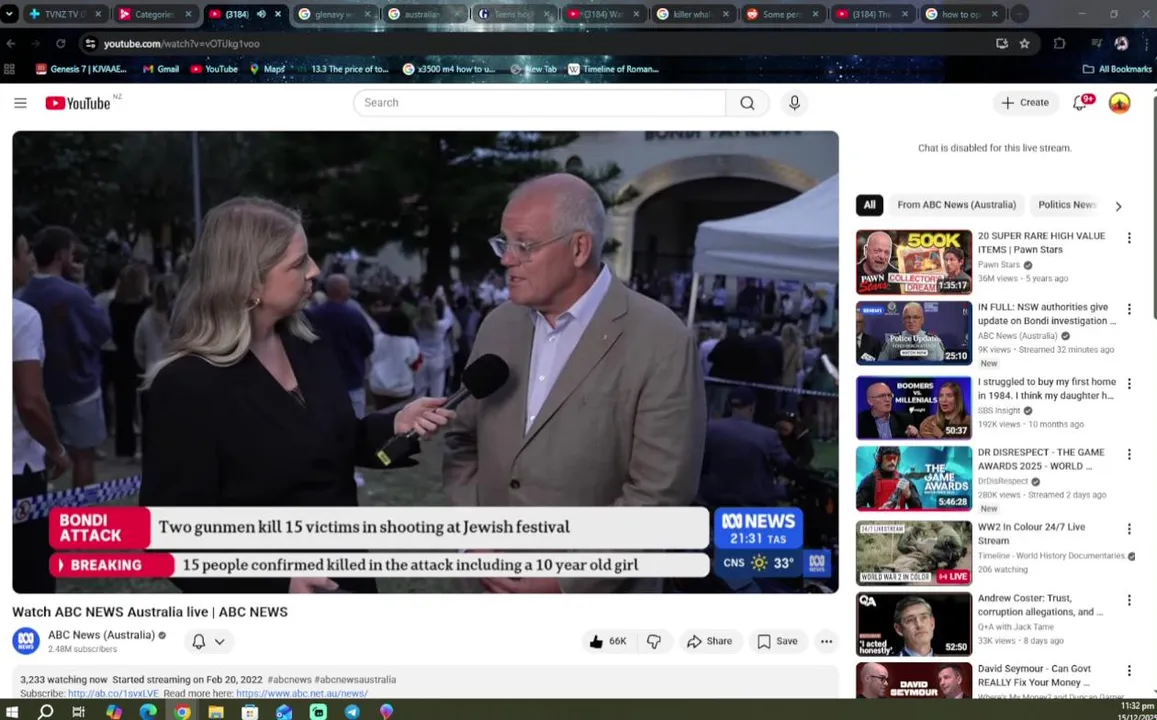
Task: Click the ABC News live video player
Action: coord(425,361)
